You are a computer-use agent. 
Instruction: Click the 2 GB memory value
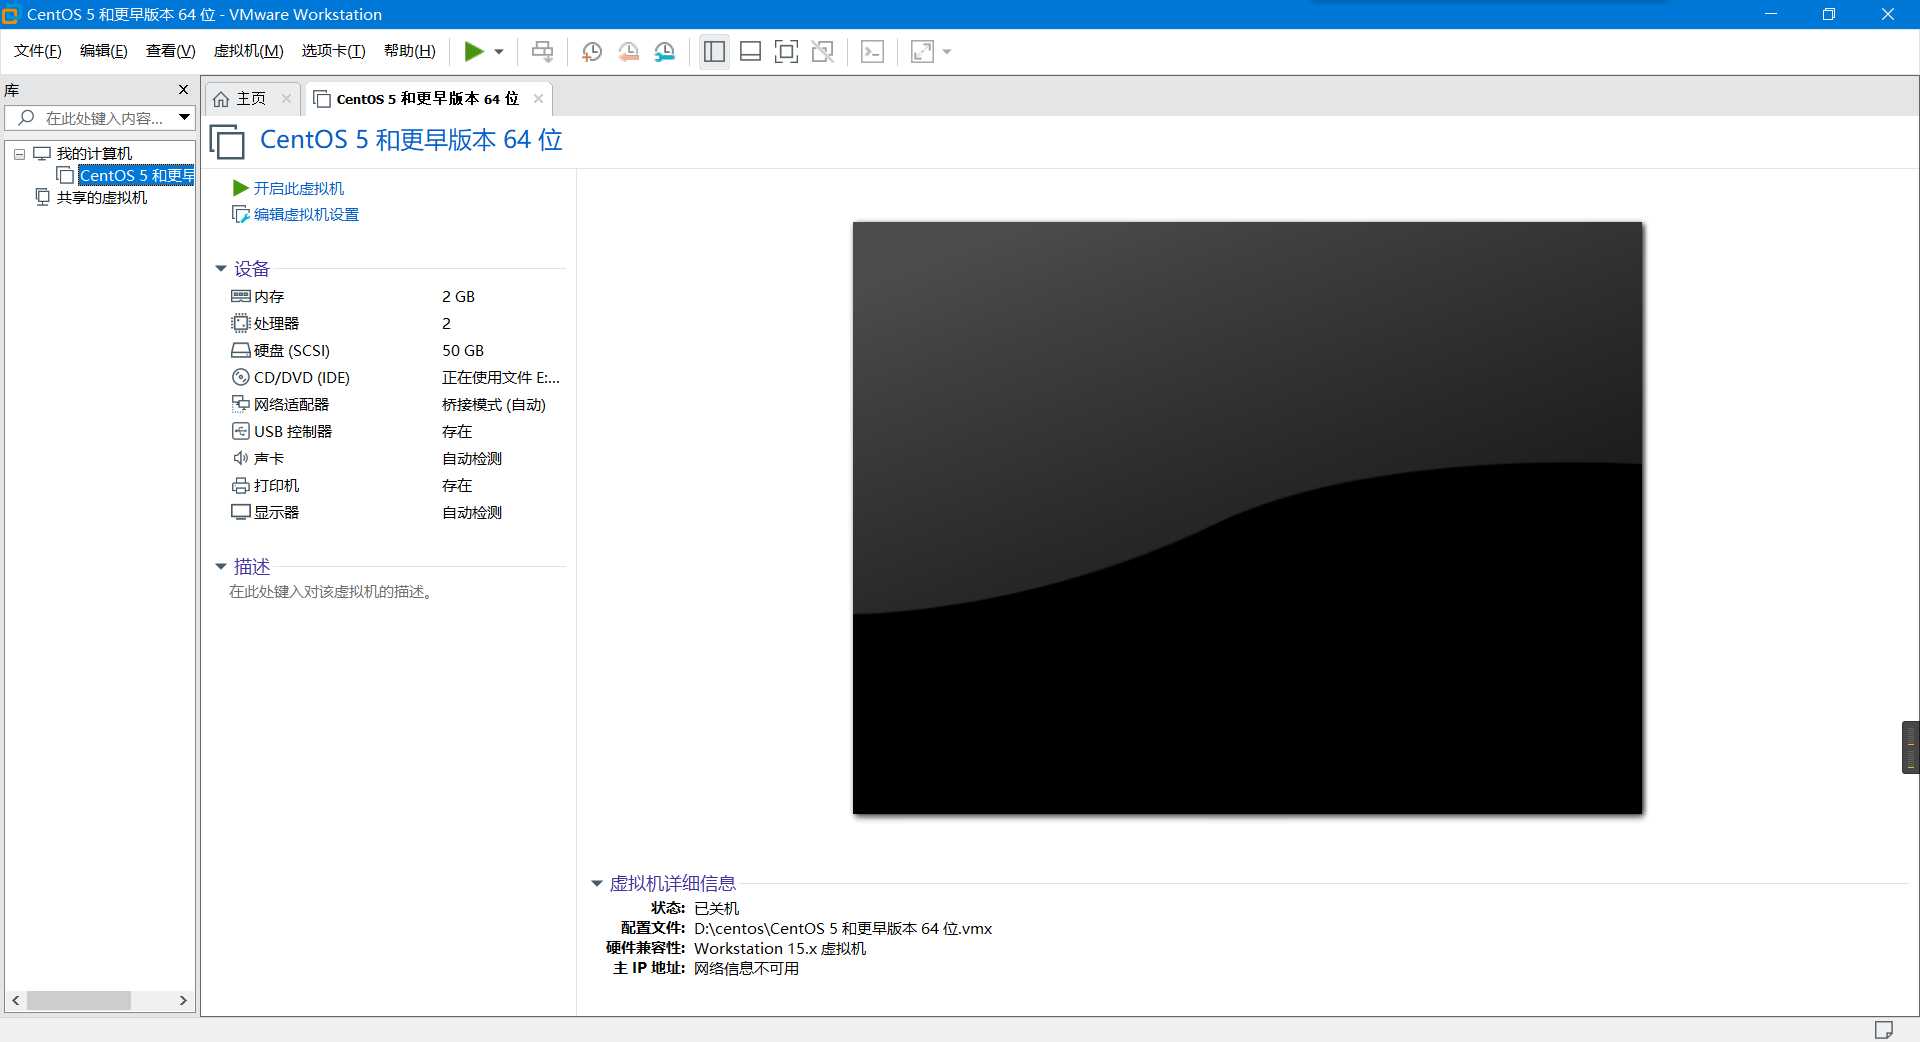pyautogui.click(x=458, y=296)
